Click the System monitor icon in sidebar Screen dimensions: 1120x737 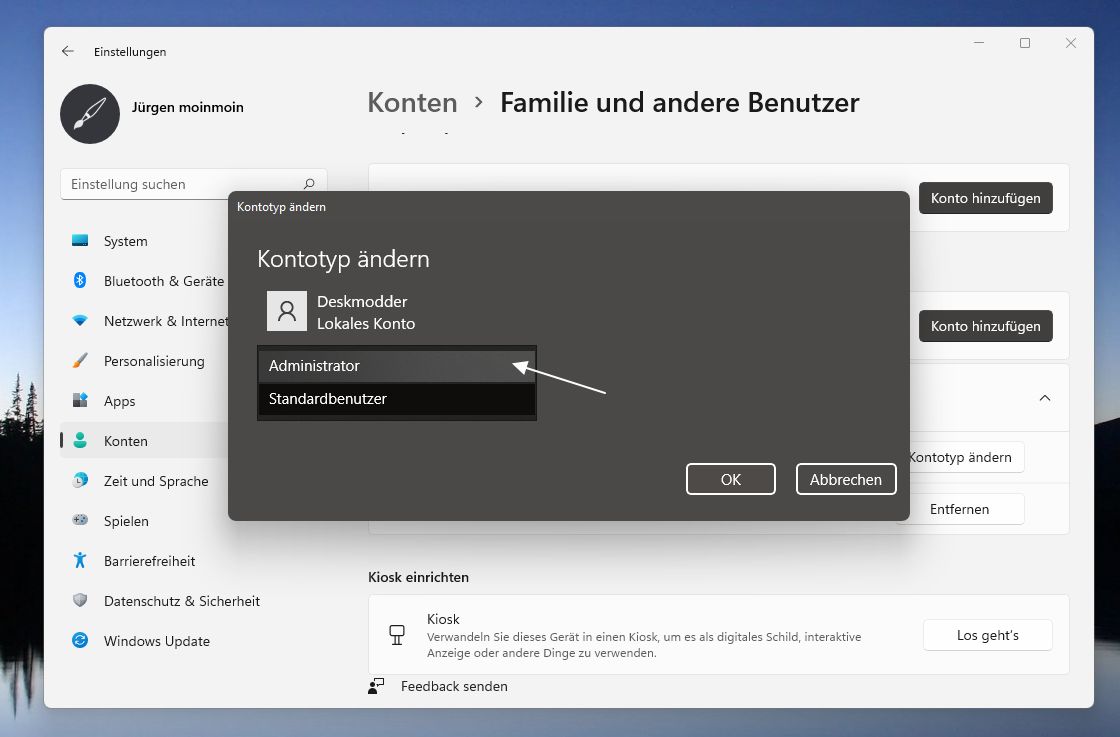pos(80,241)
